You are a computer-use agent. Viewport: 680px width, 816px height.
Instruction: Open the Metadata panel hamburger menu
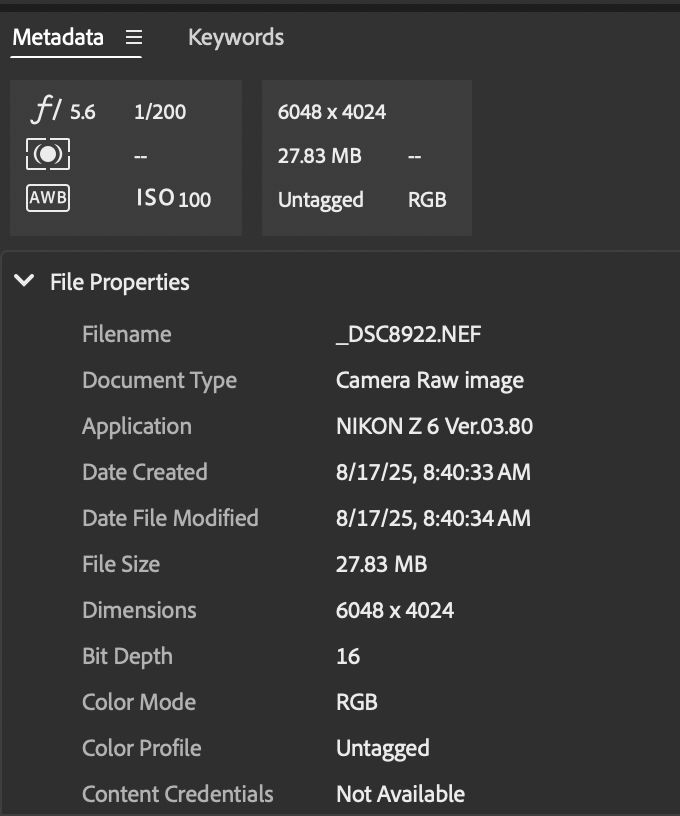click(x=134, y=37)
